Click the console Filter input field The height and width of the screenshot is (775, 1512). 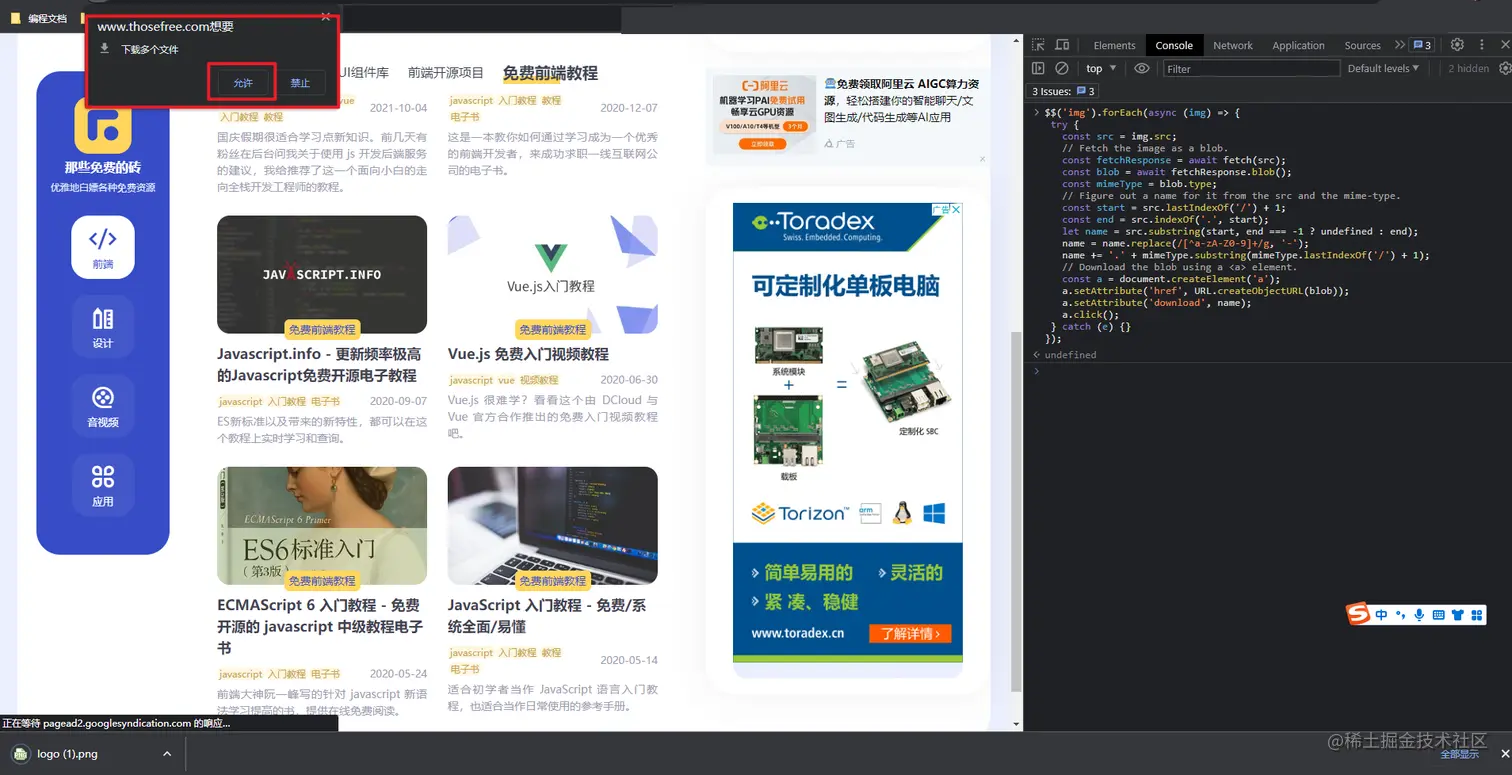(x=1251, y=68)
